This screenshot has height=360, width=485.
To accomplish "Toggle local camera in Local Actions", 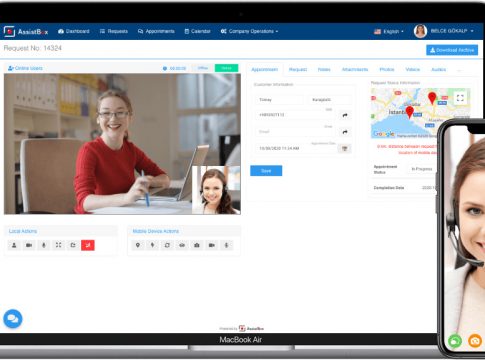I will (29, 245).
